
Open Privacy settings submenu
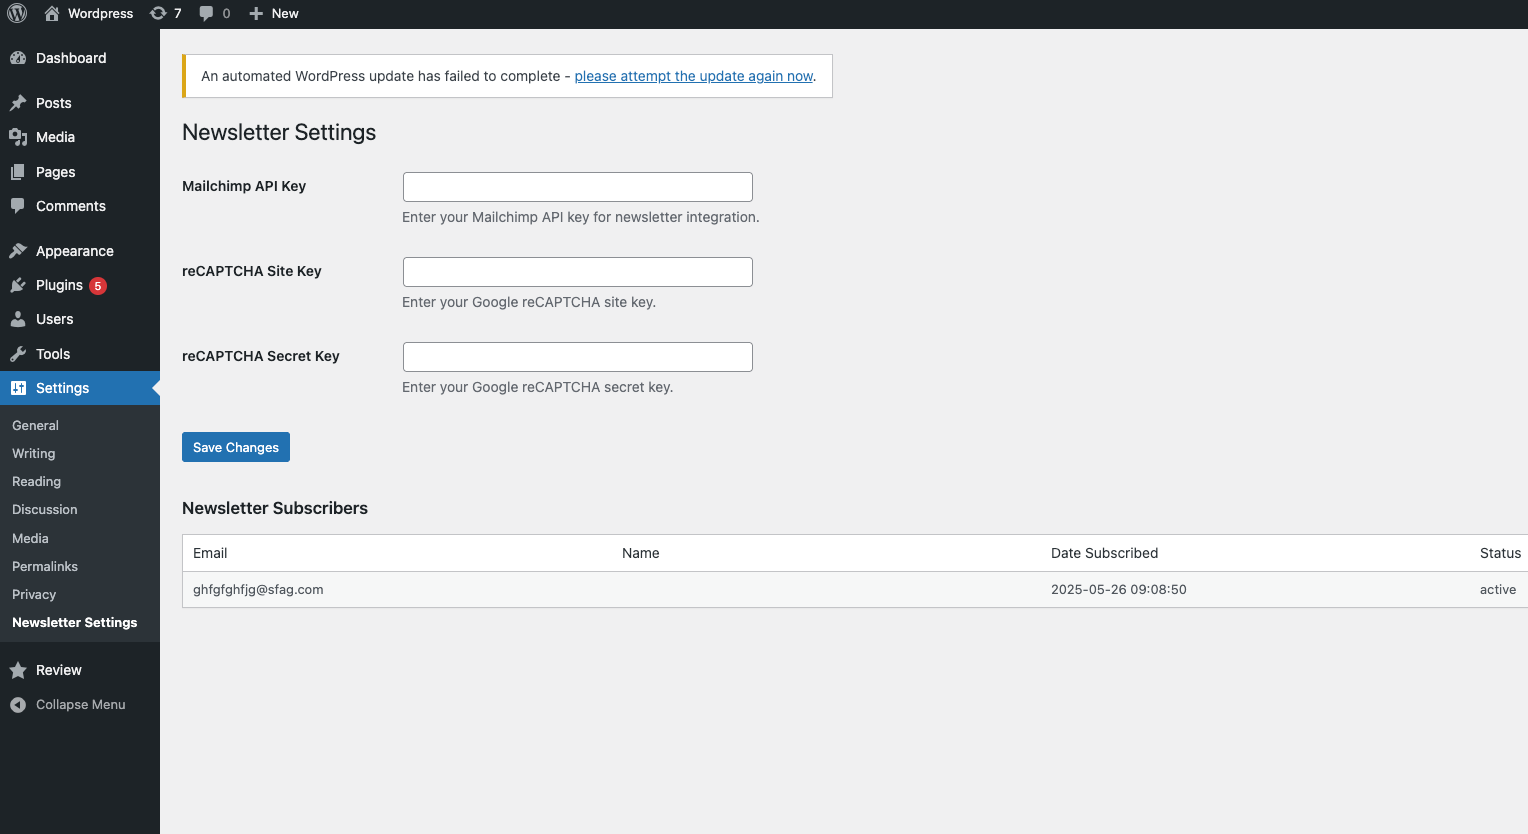(x=34, y=594)
